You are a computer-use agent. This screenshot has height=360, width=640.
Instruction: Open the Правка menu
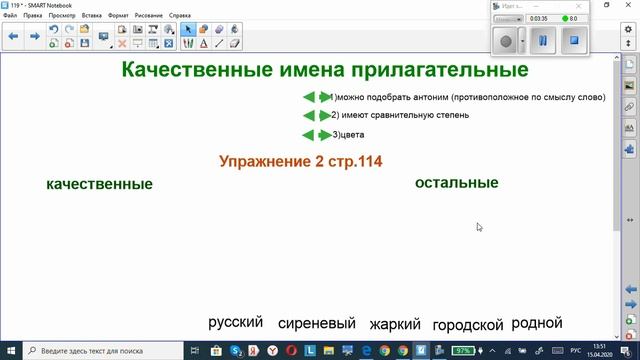pyautogui.click(x=33, y=16)
